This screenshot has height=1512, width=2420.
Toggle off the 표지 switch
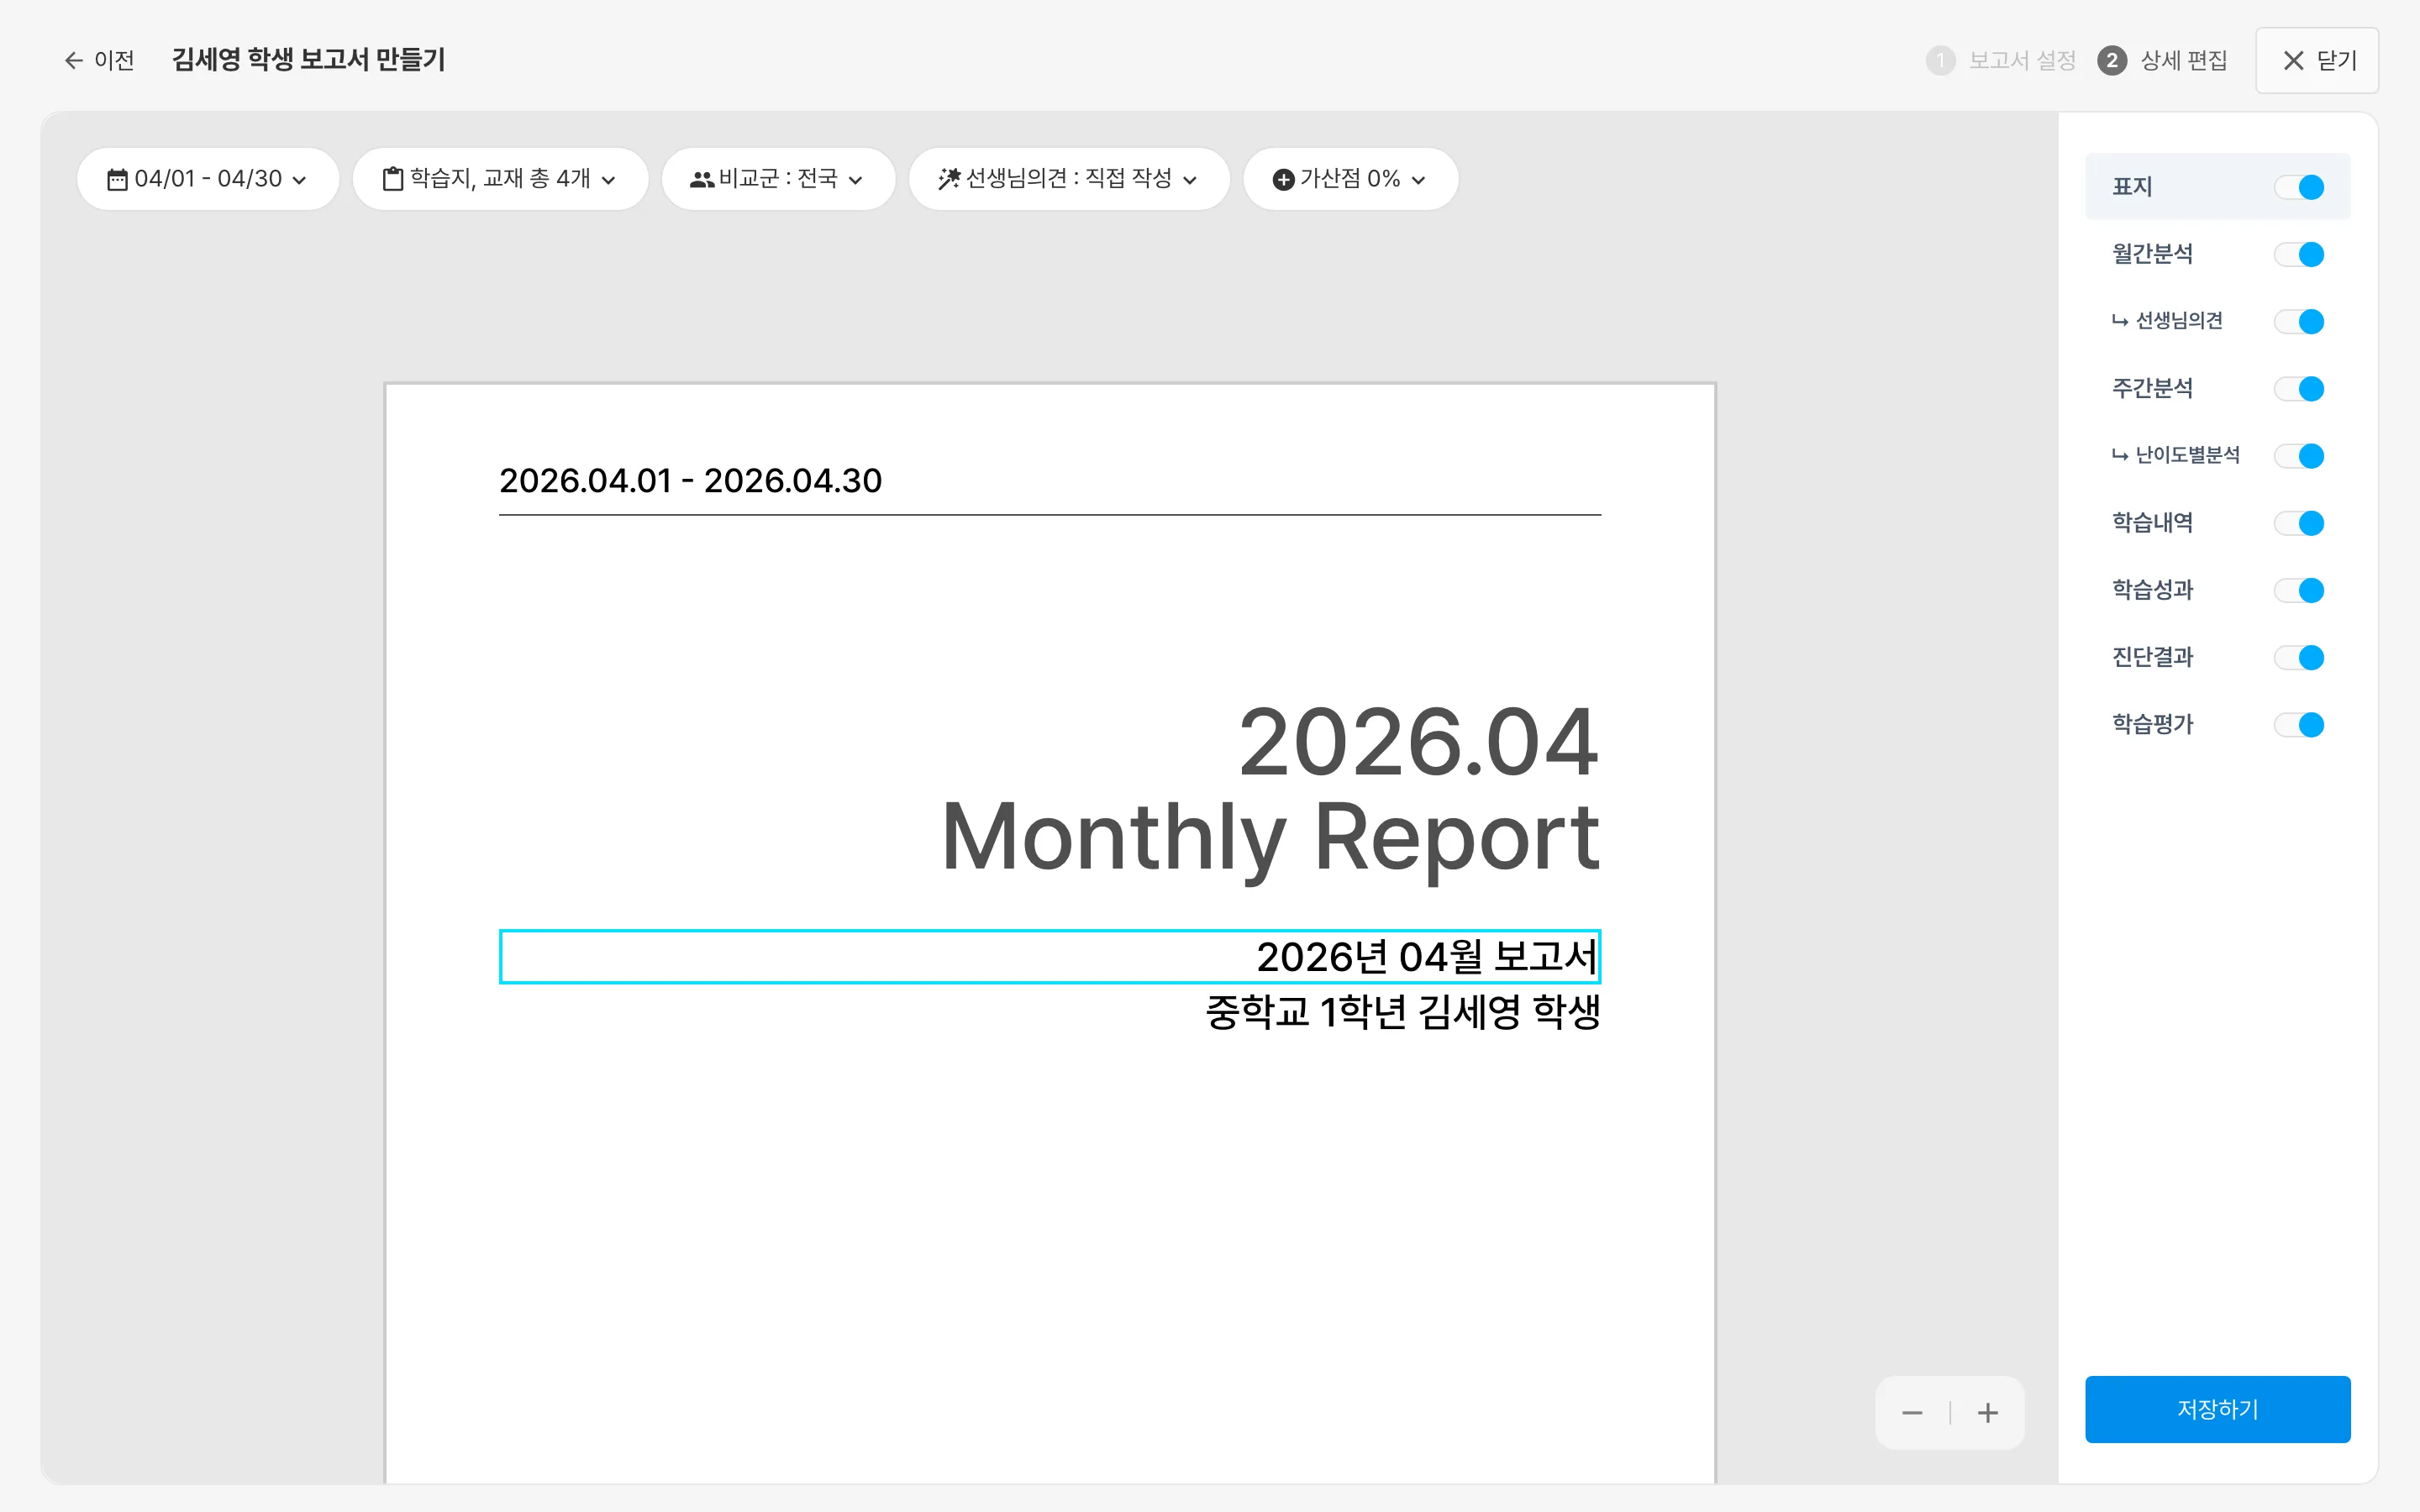pyautogui.click(x=2299, y=187)
